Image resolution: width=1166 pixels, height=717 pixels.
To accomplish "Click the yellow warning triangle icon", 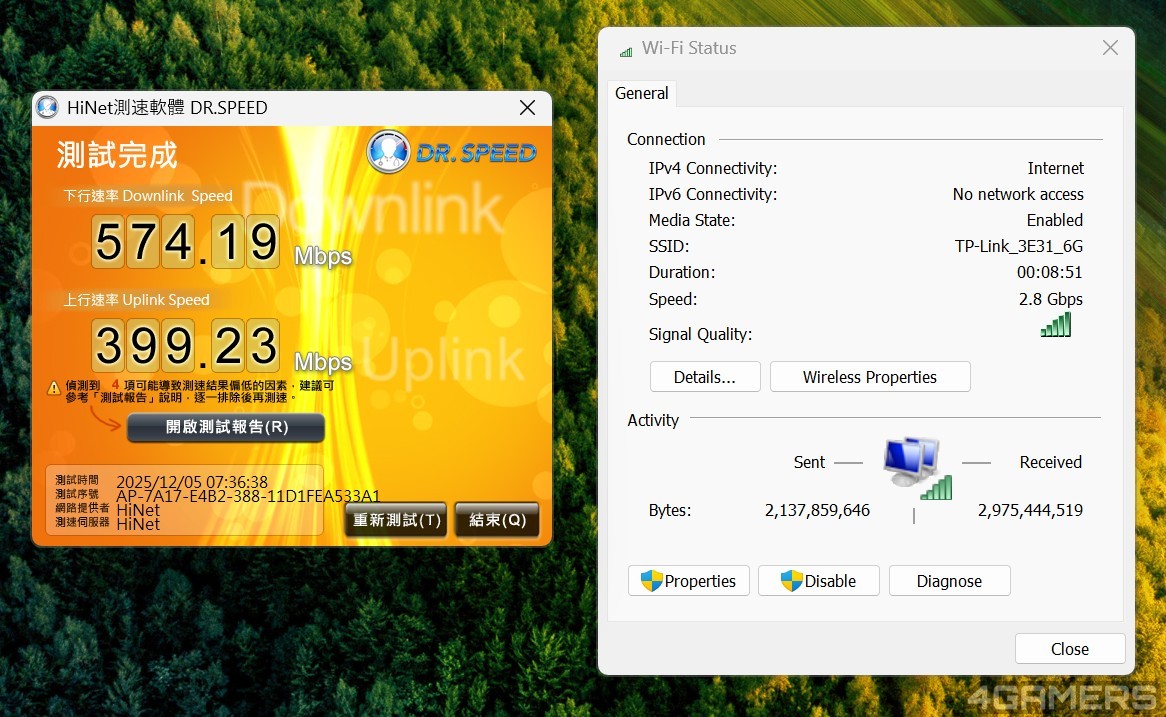I will coord(53,388).
